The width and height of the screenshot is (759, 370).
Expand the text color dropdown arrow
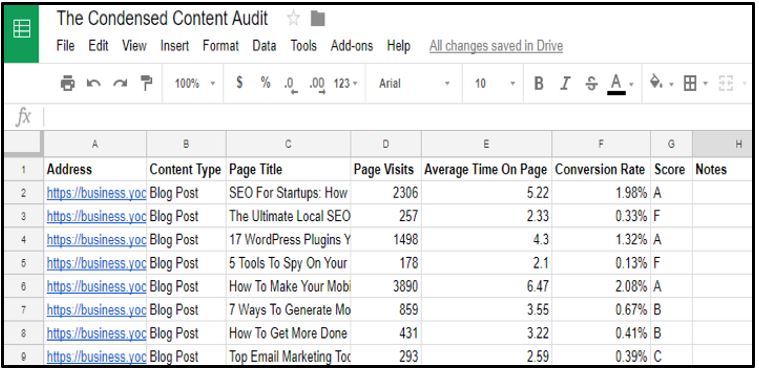(x=631, y=84)
